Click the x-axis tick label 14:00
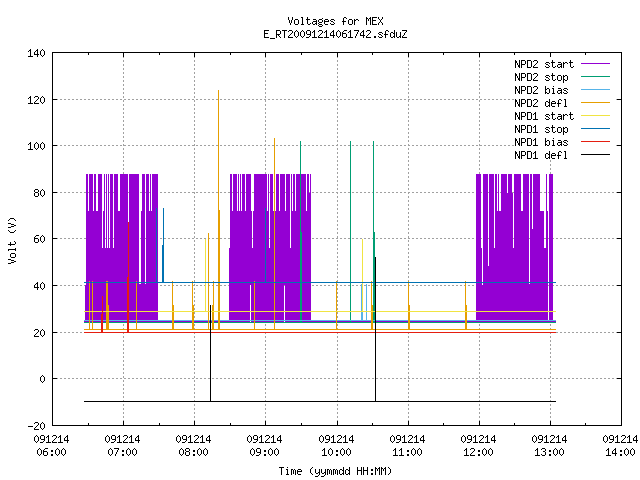640x480 pixels. coord(620,453)
